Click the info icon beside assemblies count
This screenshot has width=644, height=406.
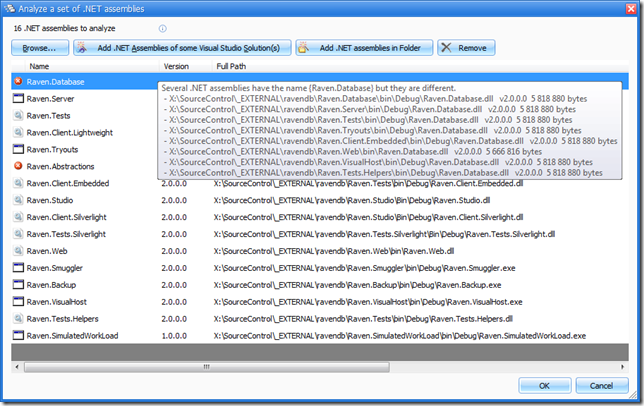click(163, 28)
